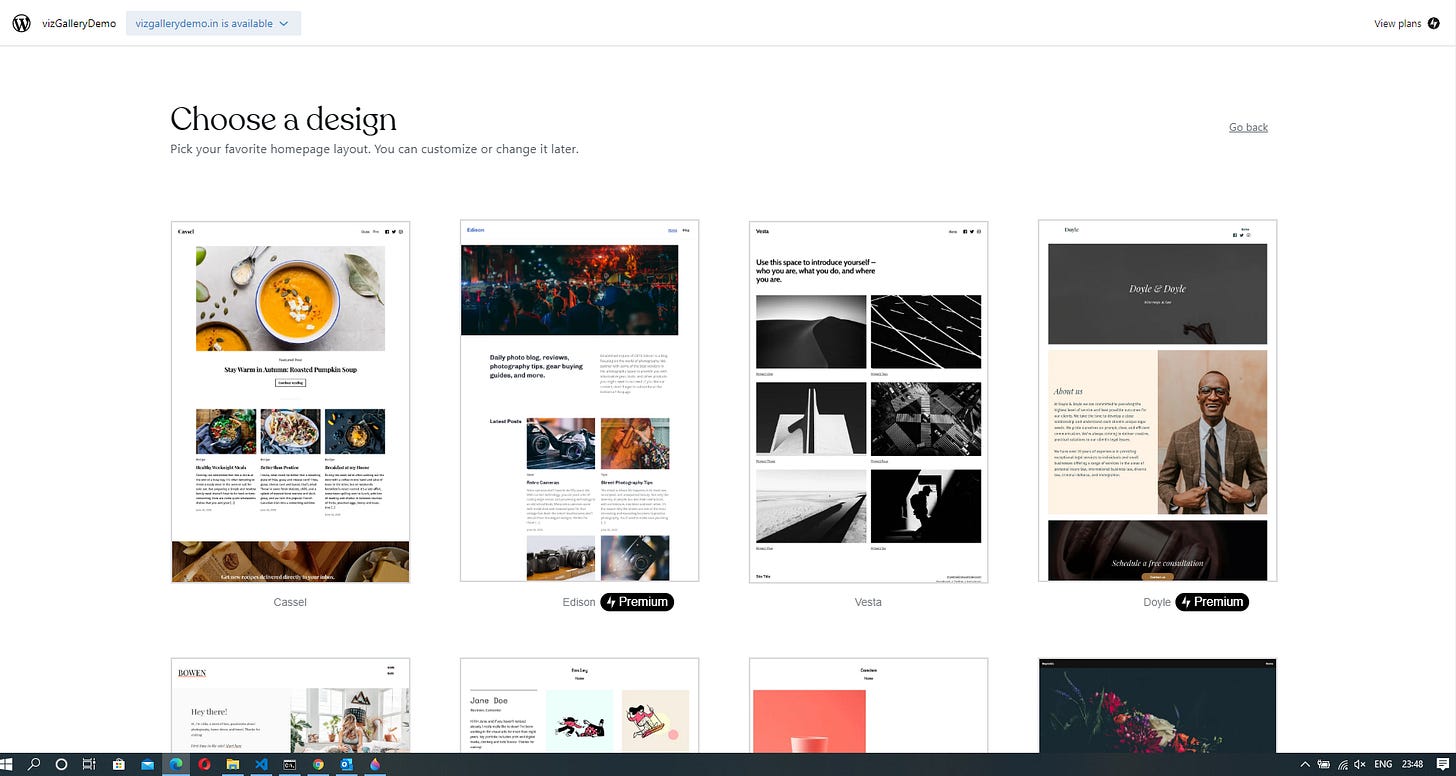Click the ENG input language indicator
Screen dimensions: 1456x776
[x=1383, y=764]
